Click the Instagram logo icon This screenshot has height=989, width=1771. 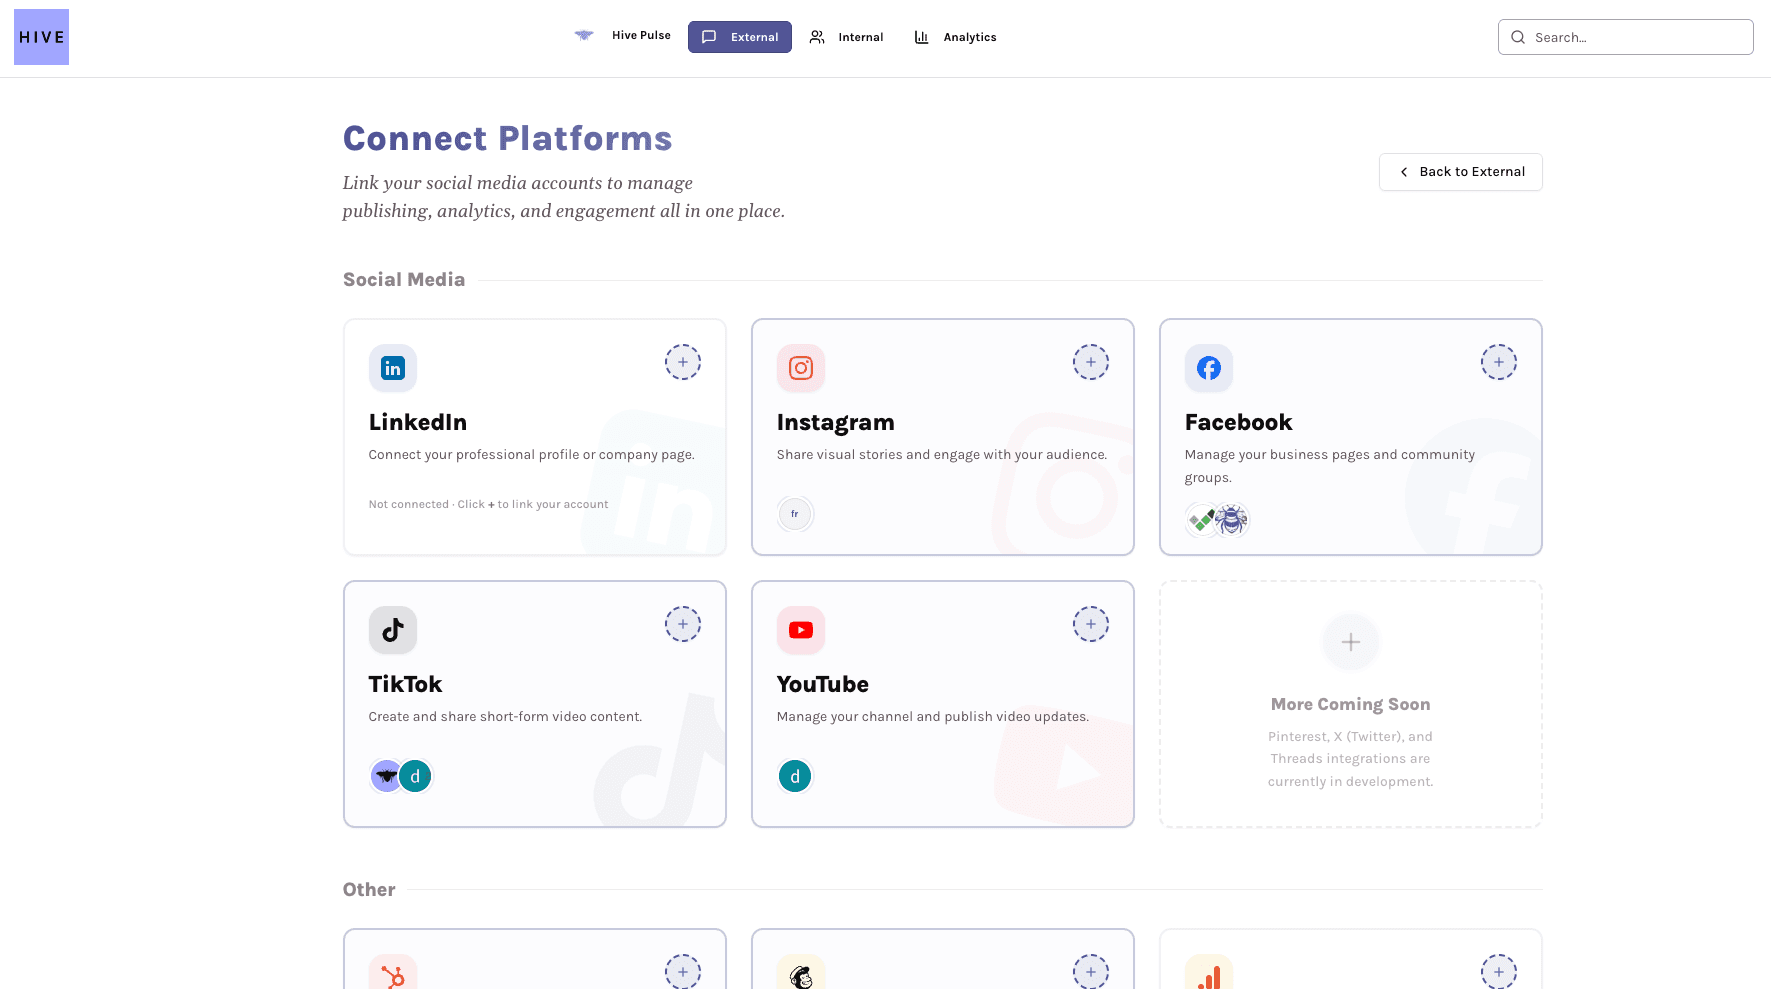[801, 368]
